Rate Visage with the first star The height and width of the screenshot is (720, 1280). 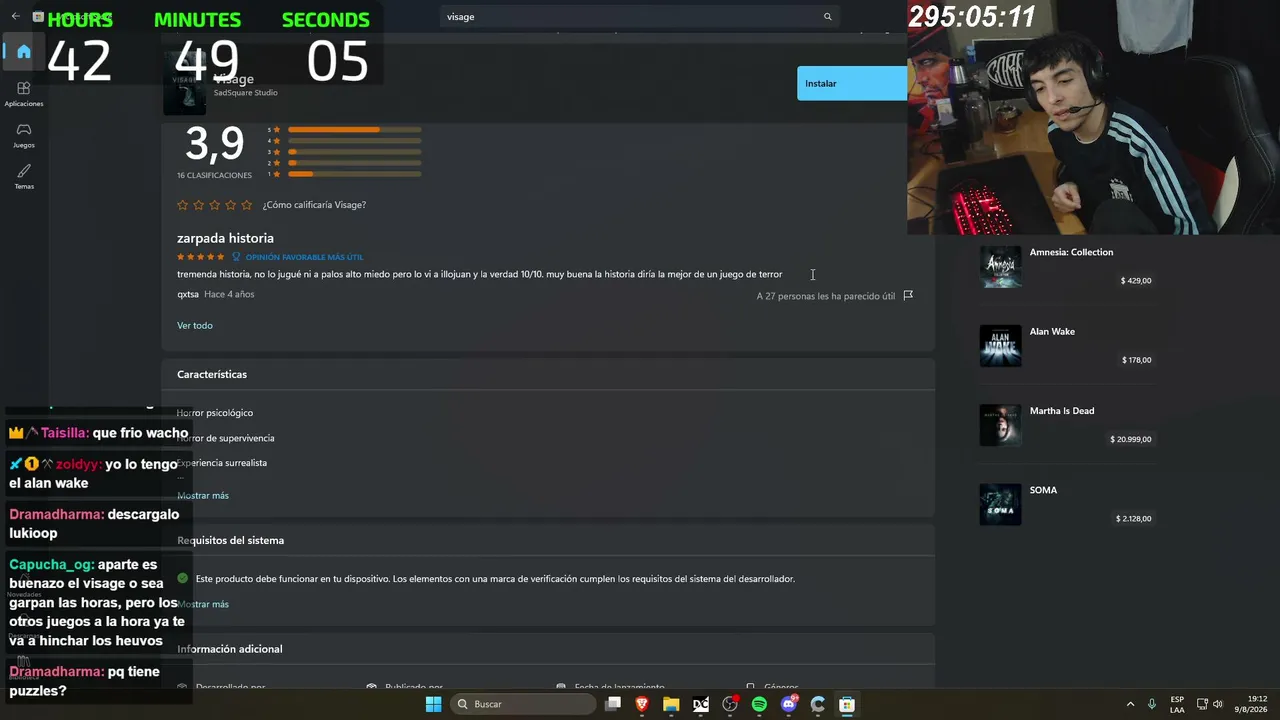click(182, 205)
